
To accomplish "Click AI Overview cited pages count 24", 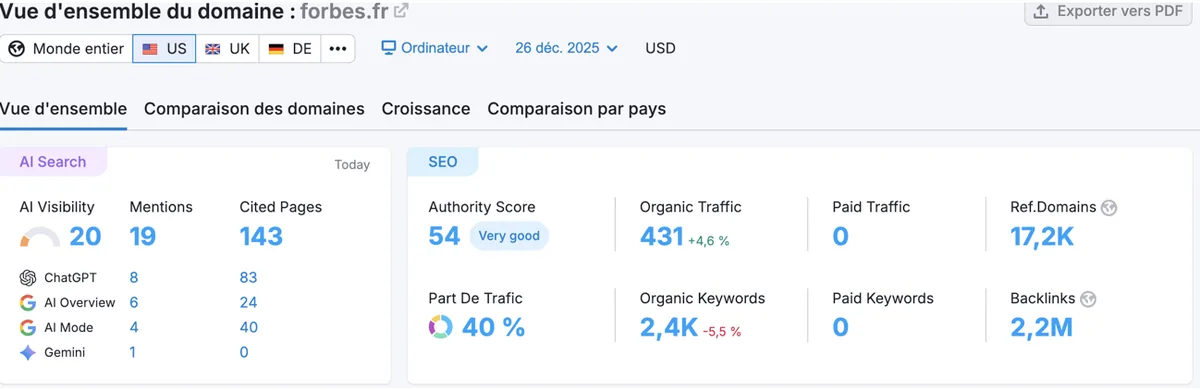I will [x=249, y=303].
